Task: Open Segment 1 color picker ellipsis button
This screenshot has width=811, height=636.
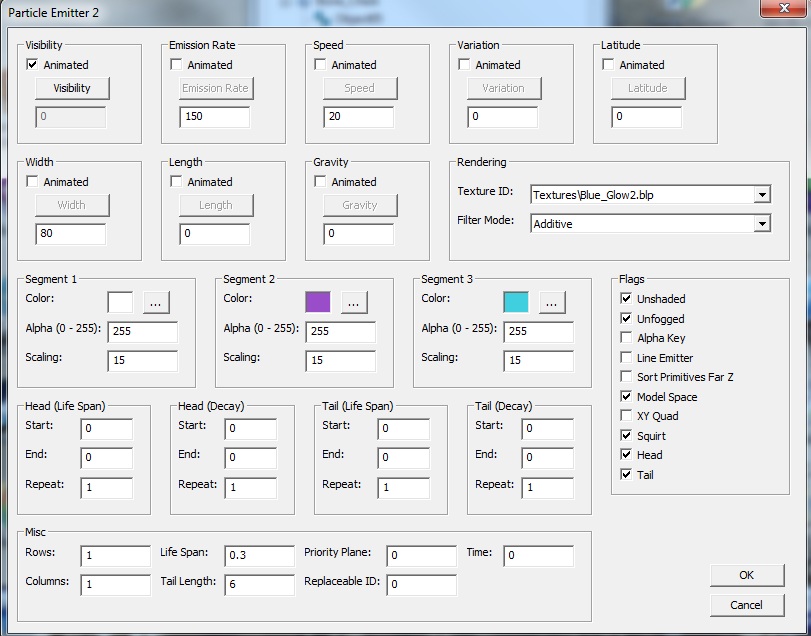Action: 156,303
